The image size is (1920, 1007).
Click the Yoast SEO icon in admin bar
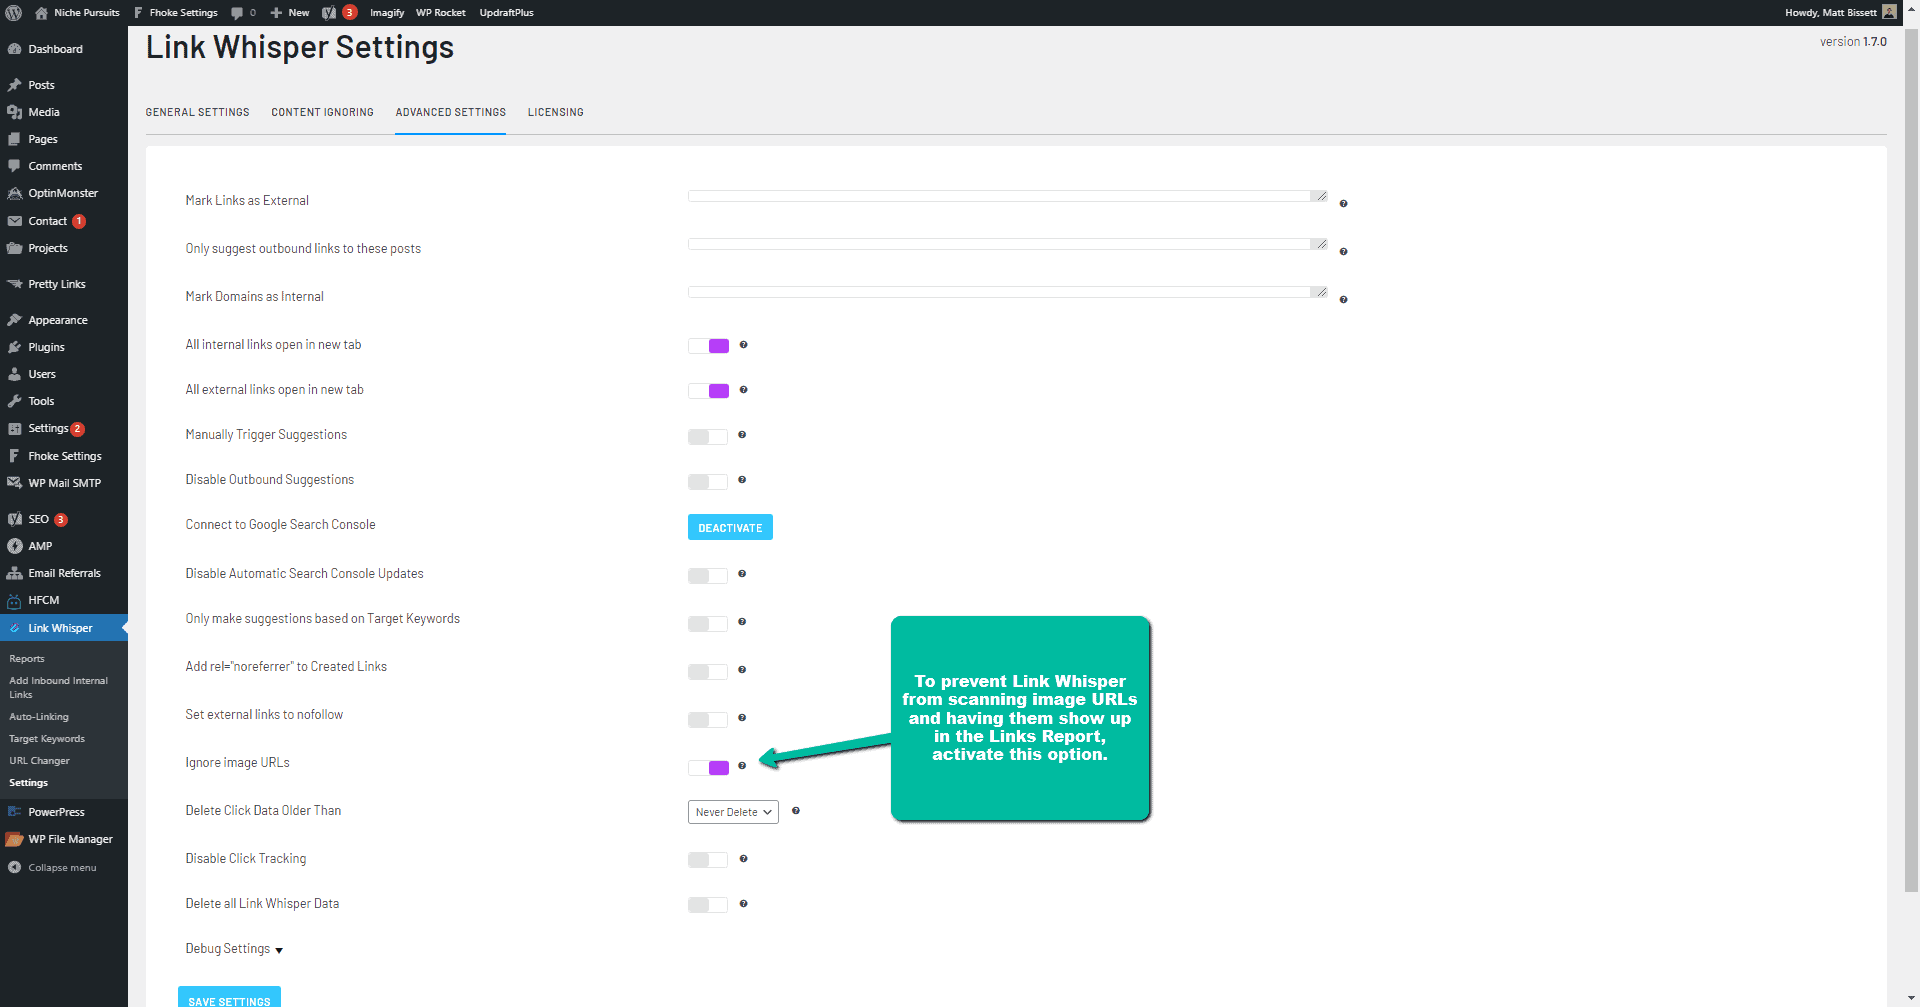329,13
